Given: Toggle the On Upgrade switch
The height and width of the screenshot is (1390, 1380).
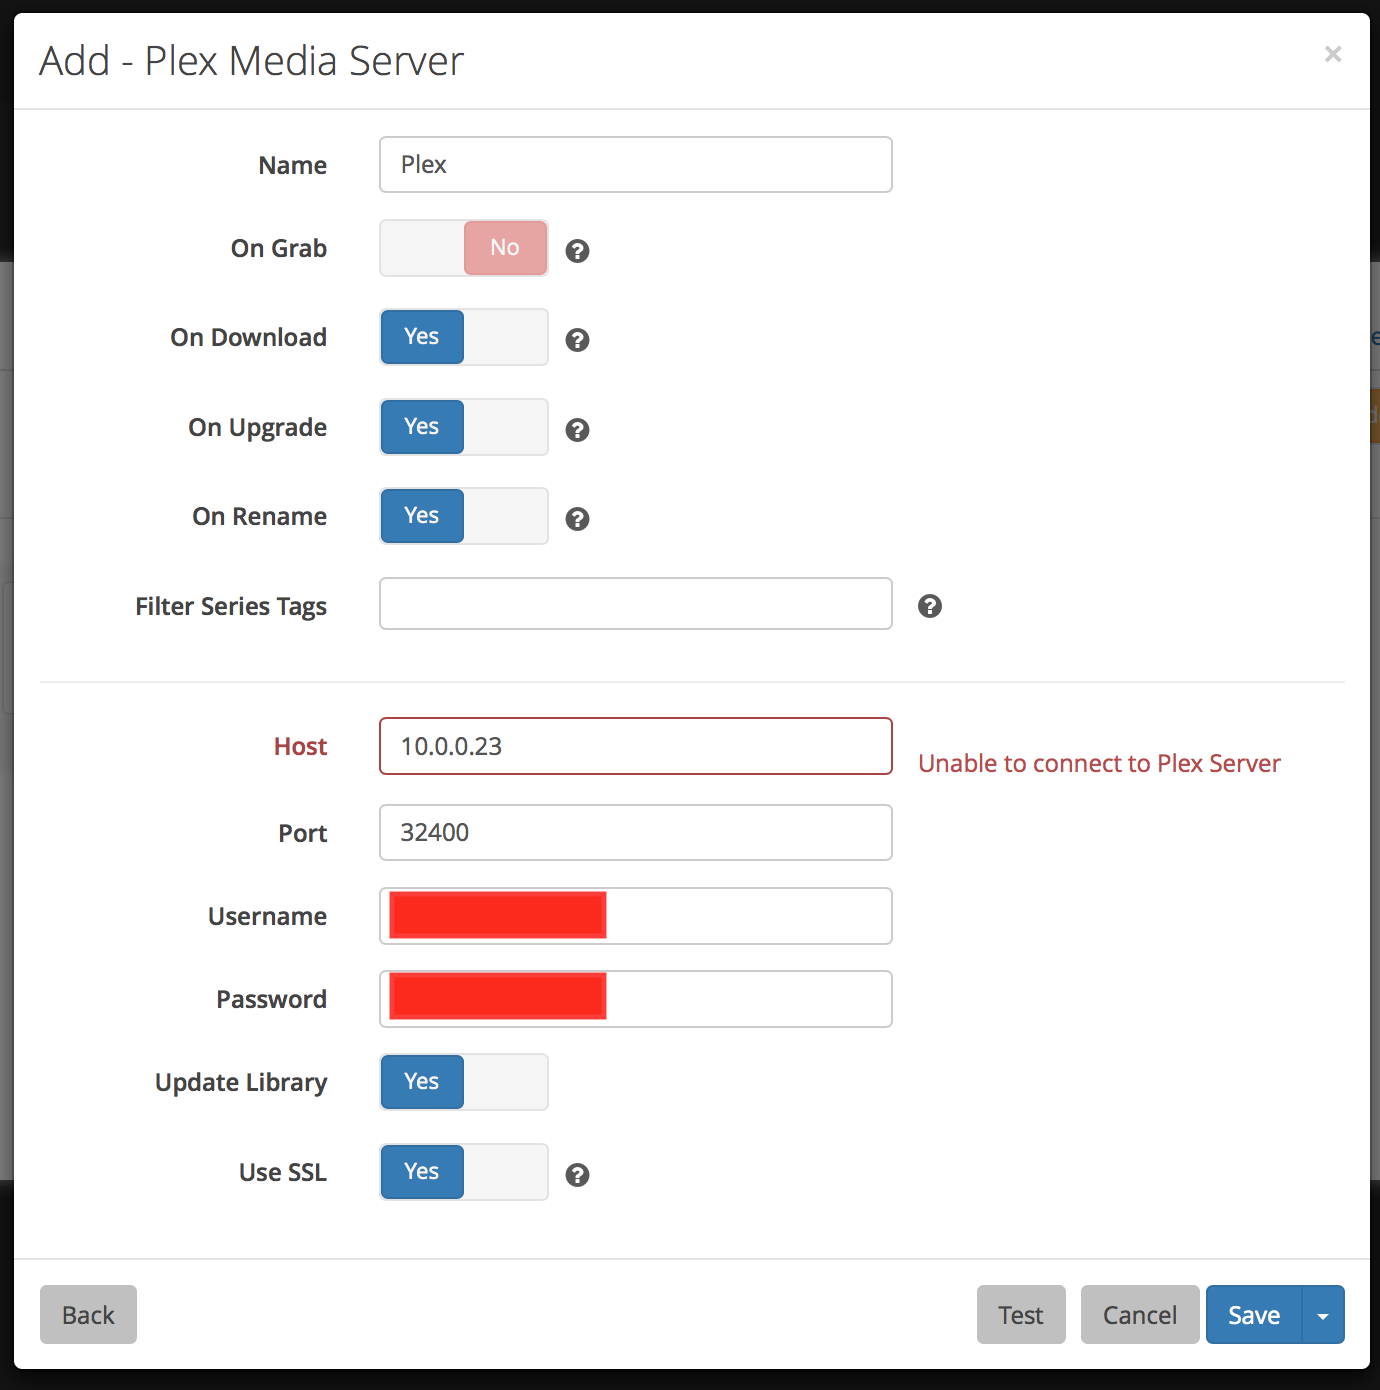Looking at the screenshot, I should tap(464, 427).
